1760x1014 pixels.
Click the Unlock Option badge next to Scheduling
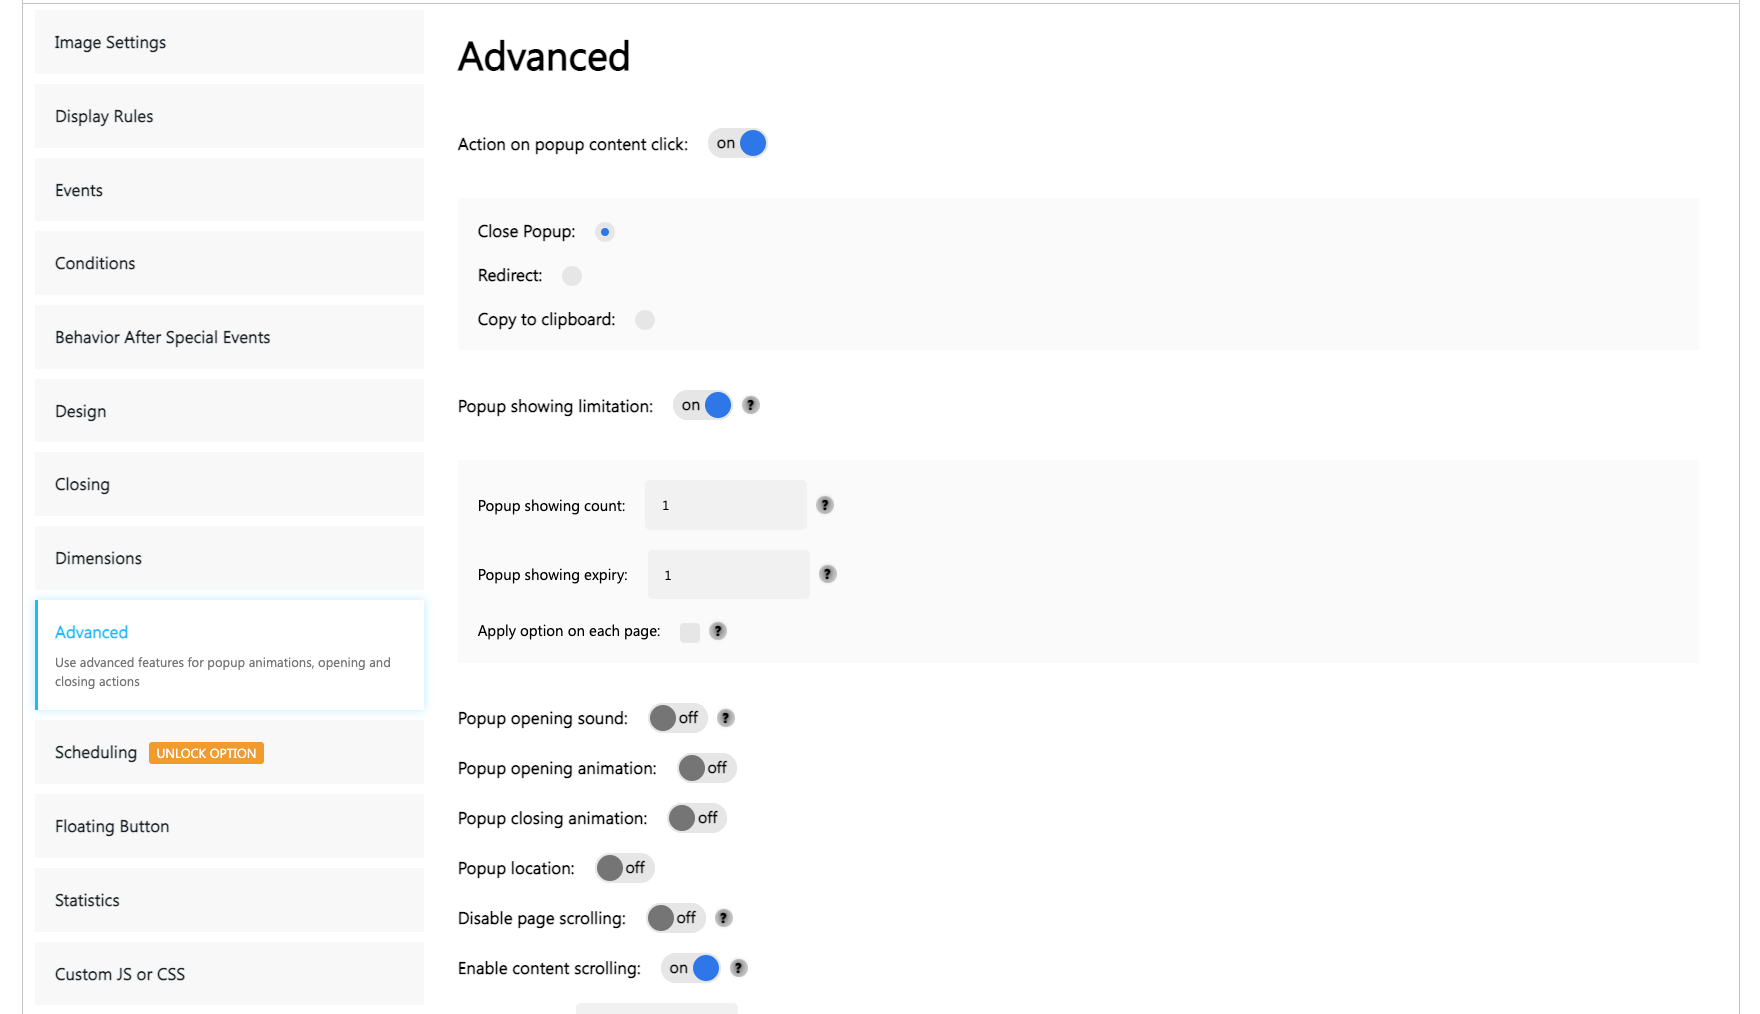(x=206, y=753)
